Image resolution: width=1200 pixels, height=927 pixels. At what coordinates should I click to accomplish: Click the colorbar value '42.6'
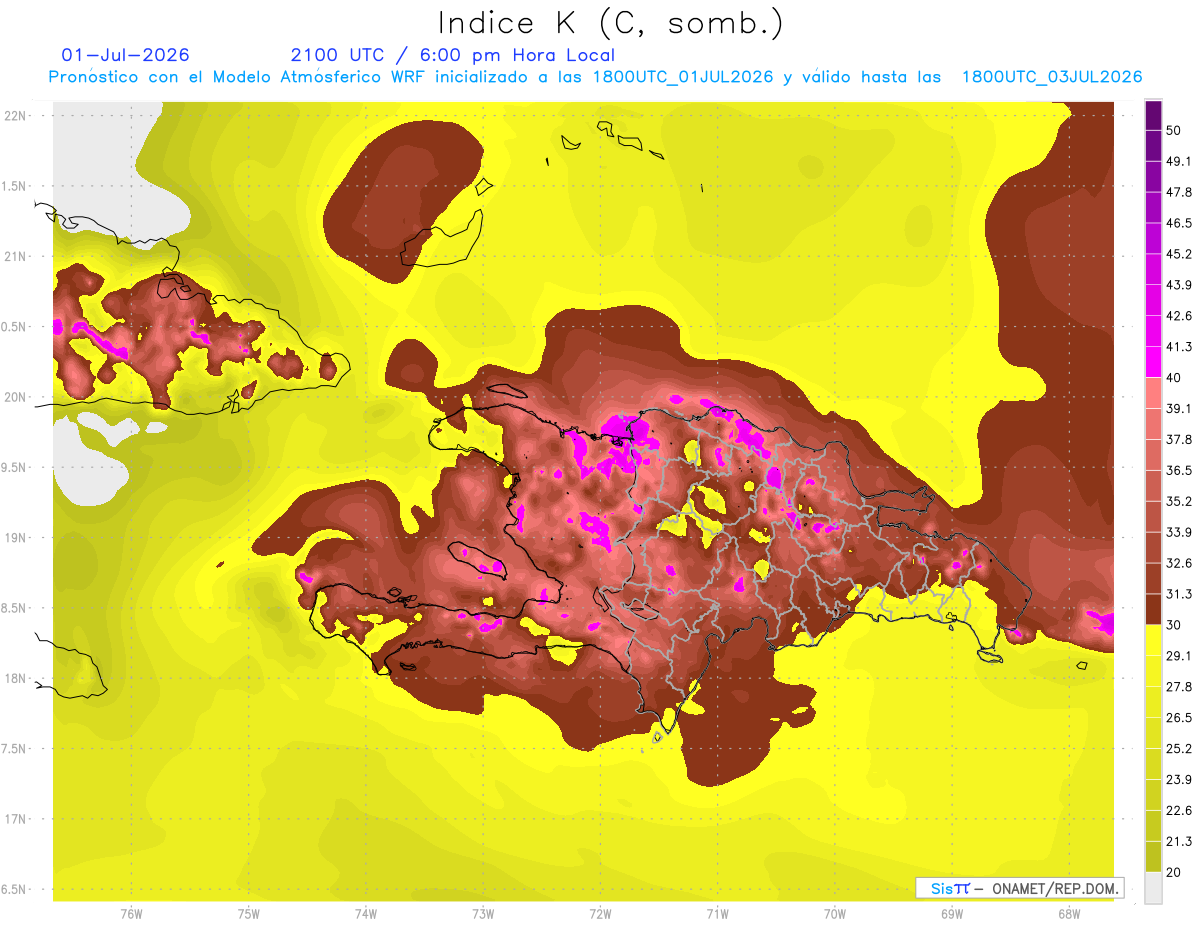(1179, 317)
